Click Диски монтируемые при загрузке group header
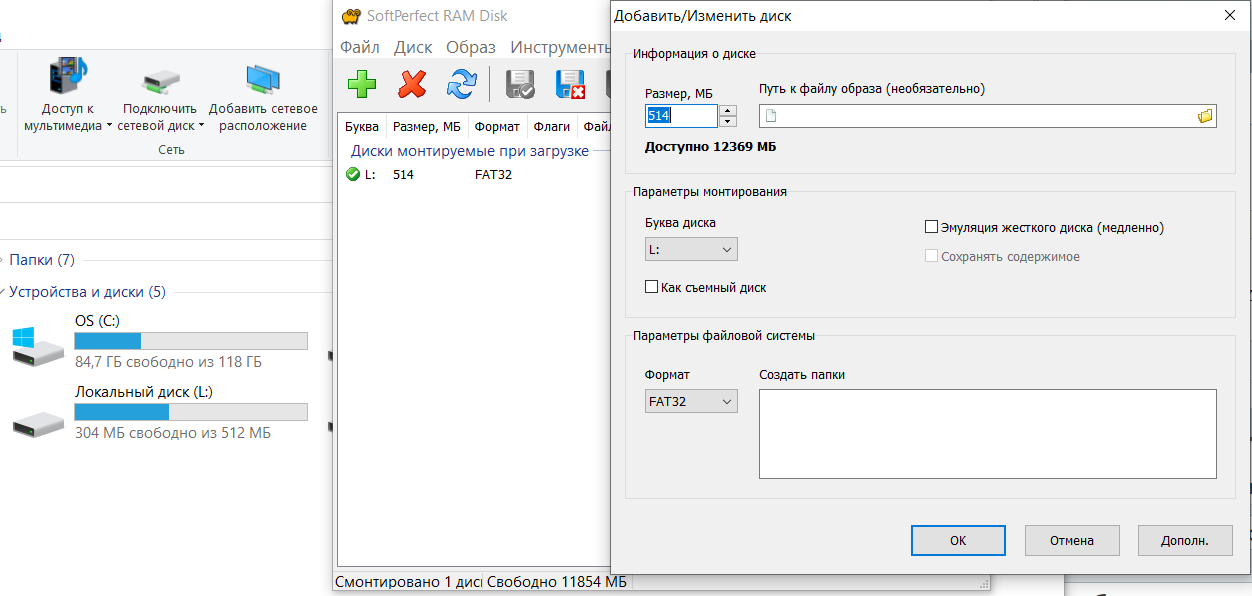This screenshot has height=596, width=1252. (x=469, y=151)
